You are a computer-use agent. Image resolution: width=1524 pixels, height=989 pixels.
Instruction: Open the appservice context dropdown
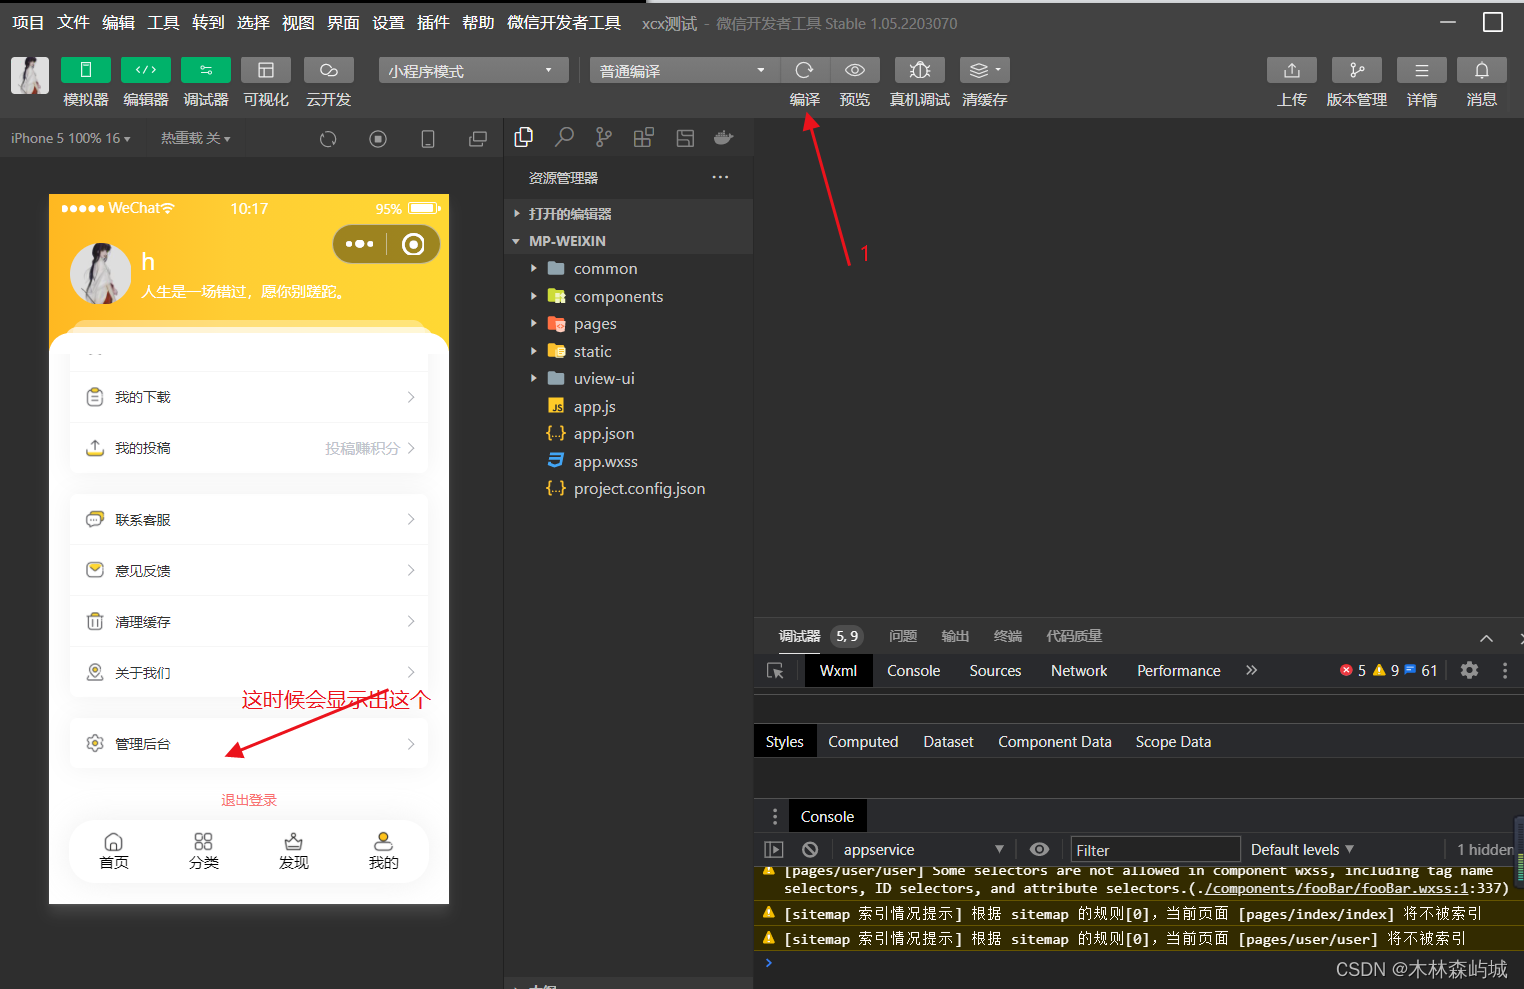(x=922, y=849)
